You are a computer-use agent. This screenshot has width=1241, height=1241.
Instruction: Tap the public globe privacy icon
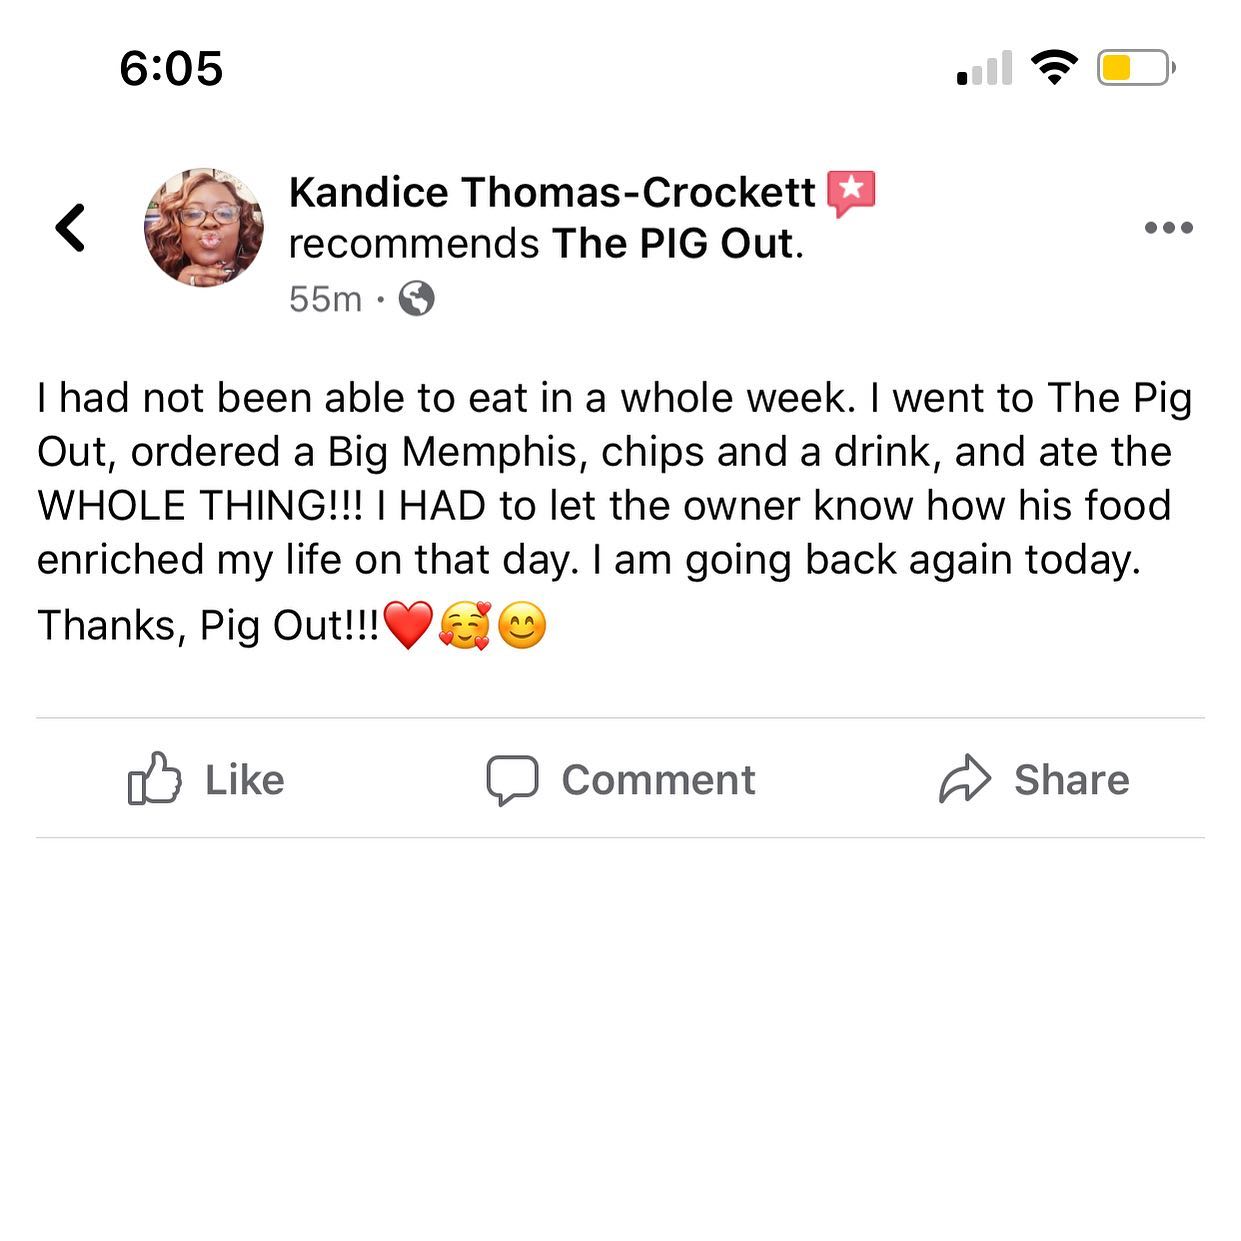(417, 298)
